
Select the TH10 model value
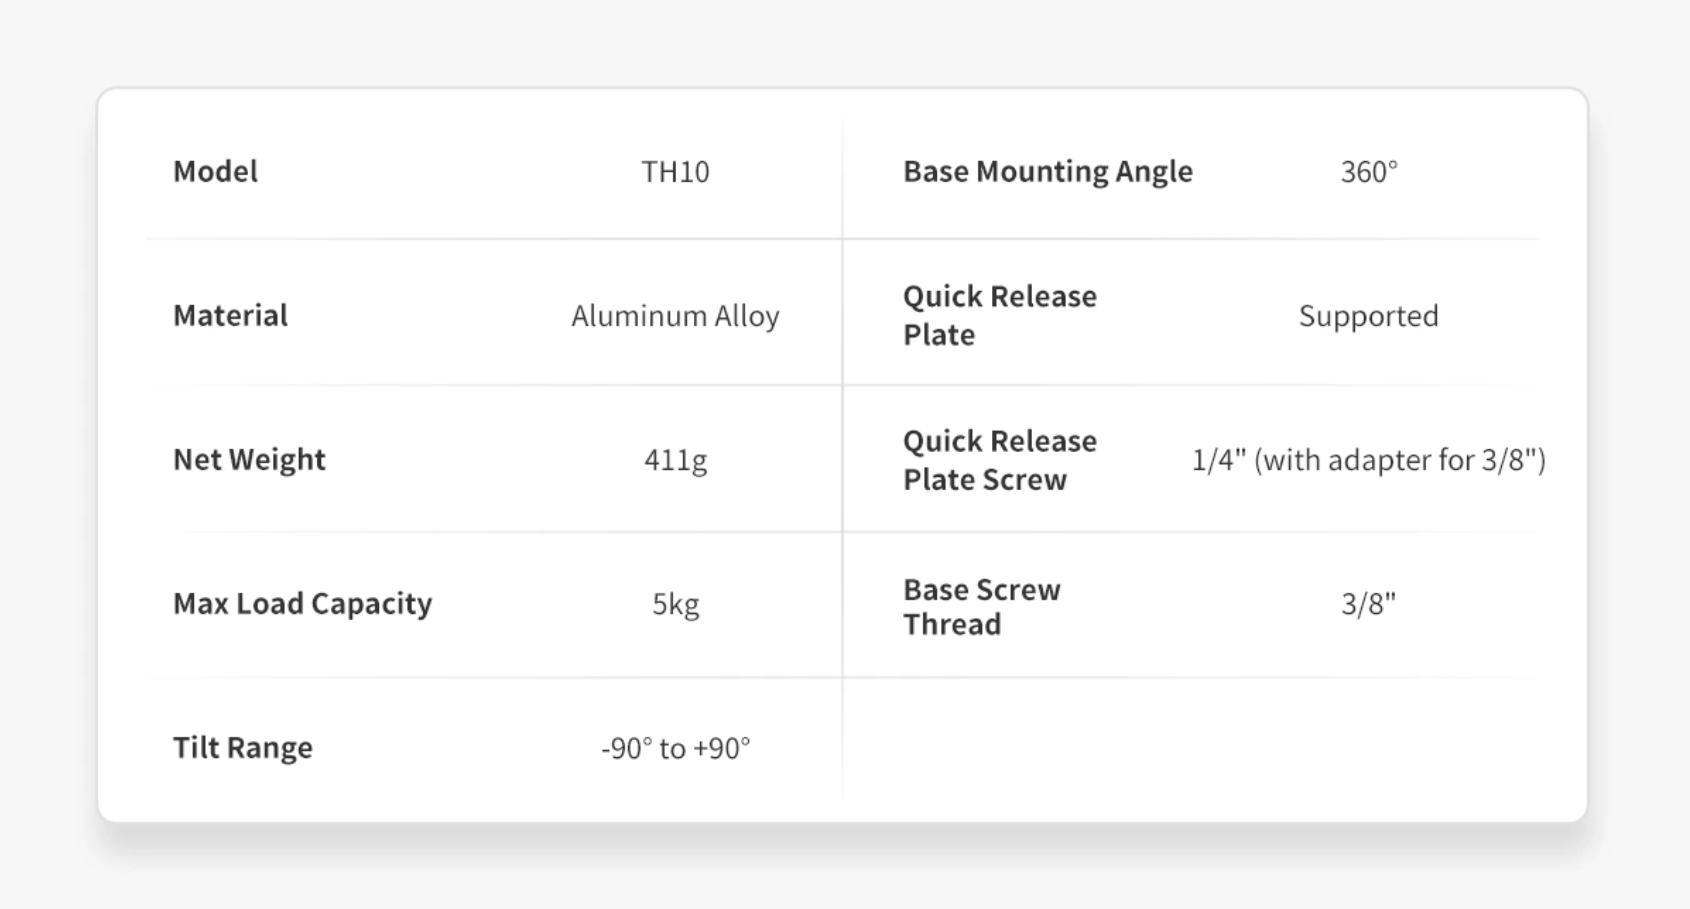675,172
